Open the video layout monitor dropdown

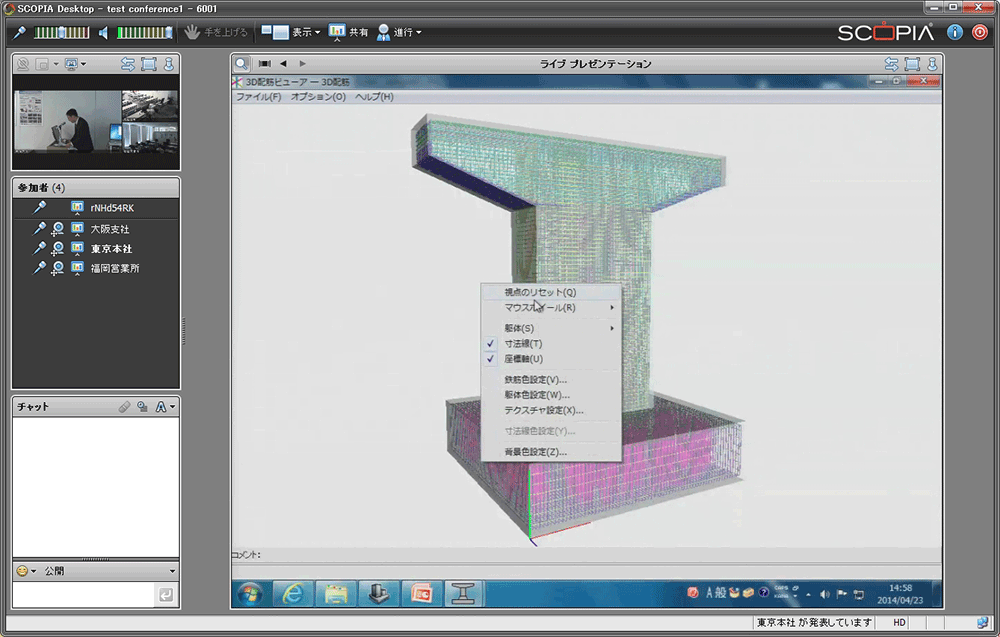point(75,64)
